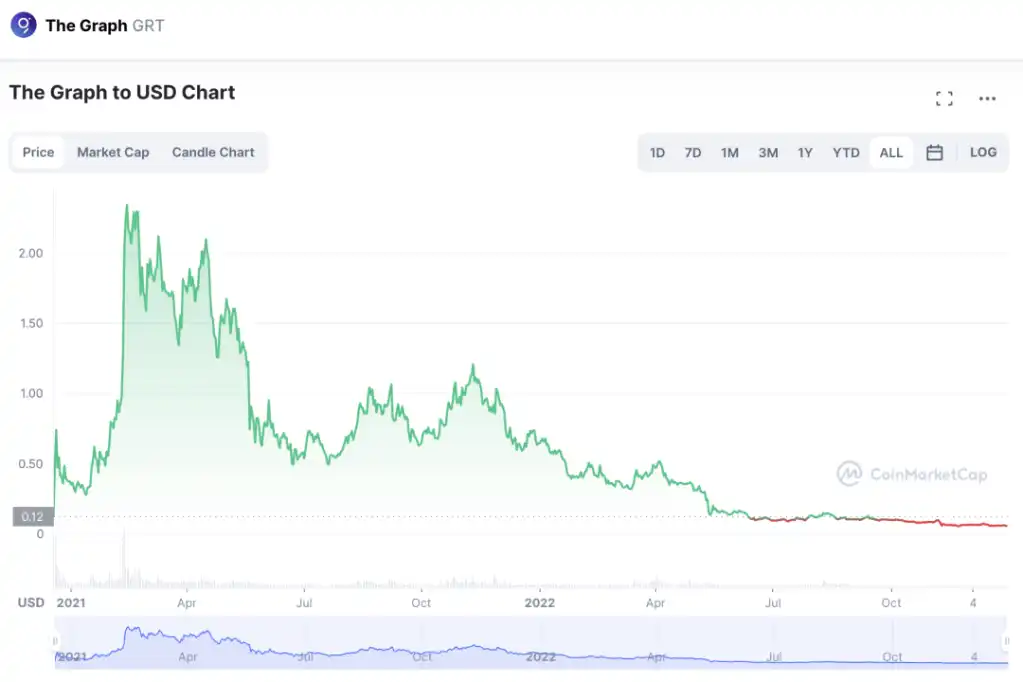Click the Graph GRT logo icon
1023x682 pixels.
(x=23, y=25)
